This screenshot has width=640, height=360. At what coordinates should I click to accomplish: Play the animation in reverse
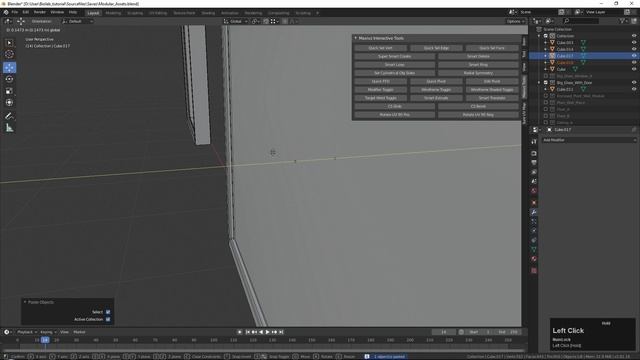pyautogui.click(x=261, y=332)
